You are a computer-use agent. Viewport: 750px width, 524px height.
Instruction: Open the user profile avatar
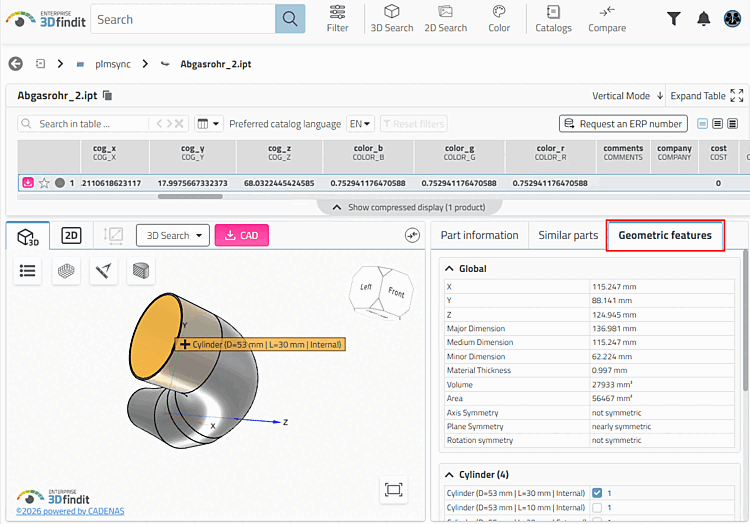tap(732, 19)
